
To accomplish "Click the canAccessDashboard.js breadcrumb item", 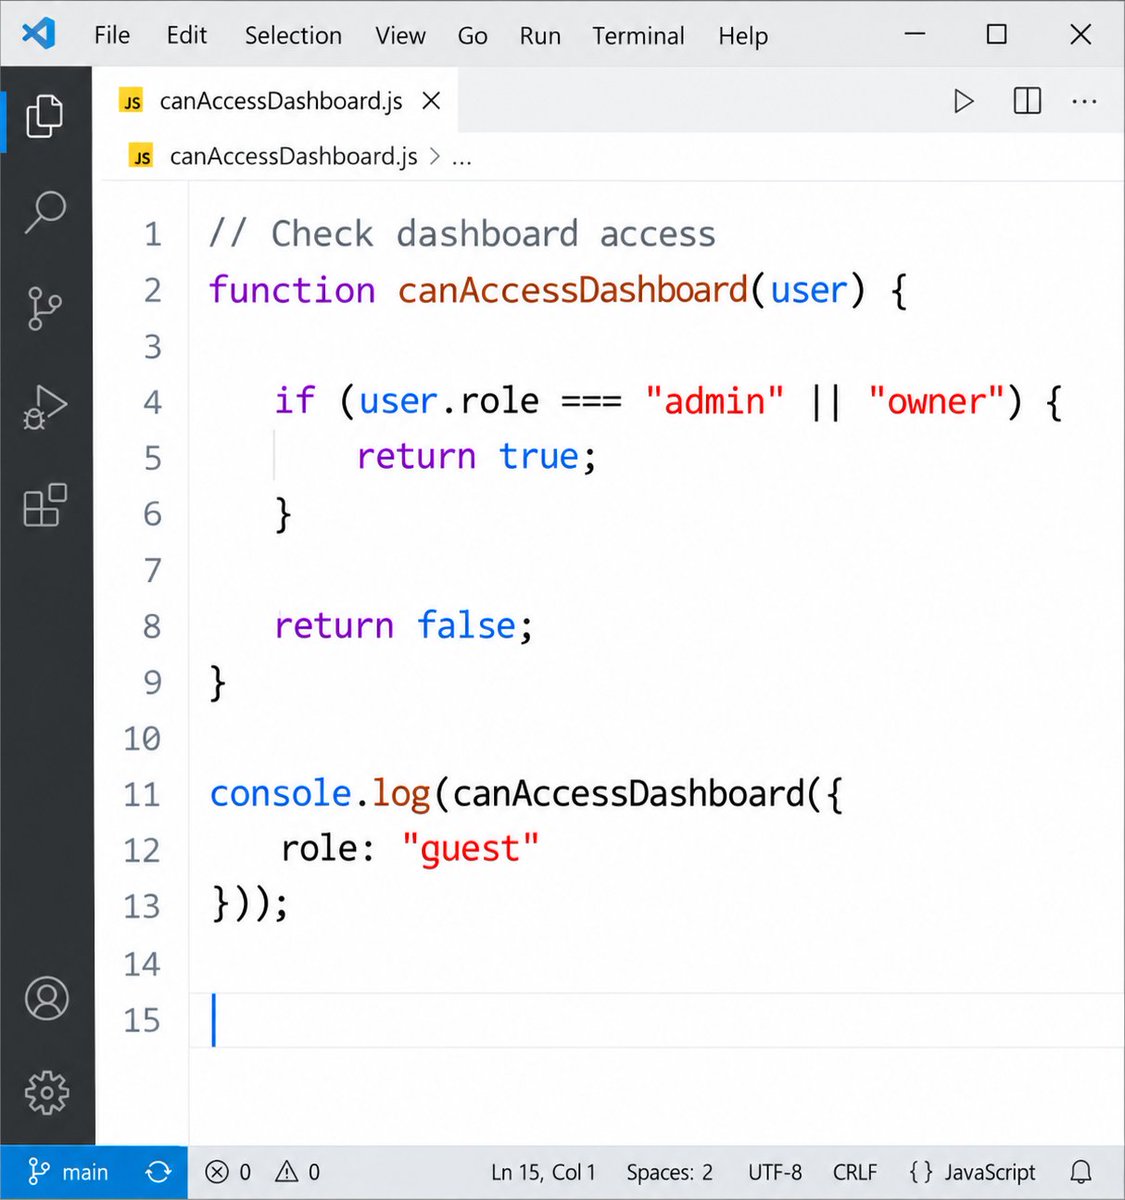I will tap(293, 156).
